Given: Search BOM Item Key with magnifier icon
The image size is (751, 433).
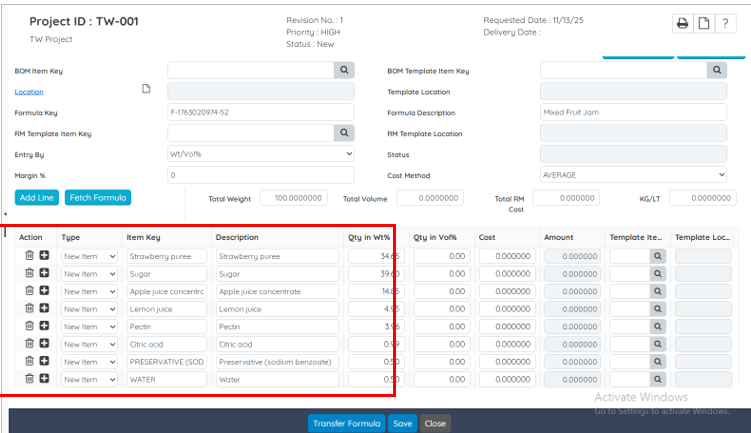Looking at the screenshot, I should tap(344, 70).
